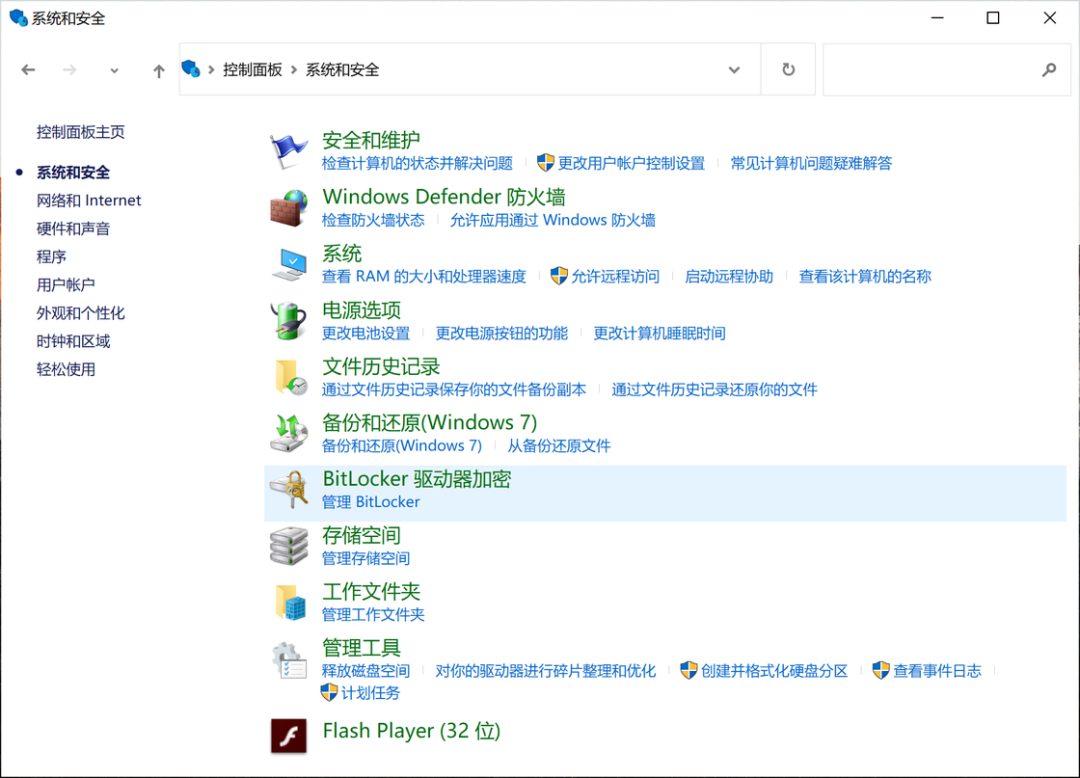
Task: Click the search magnifier icon
Action: (x=1049, y=70)
